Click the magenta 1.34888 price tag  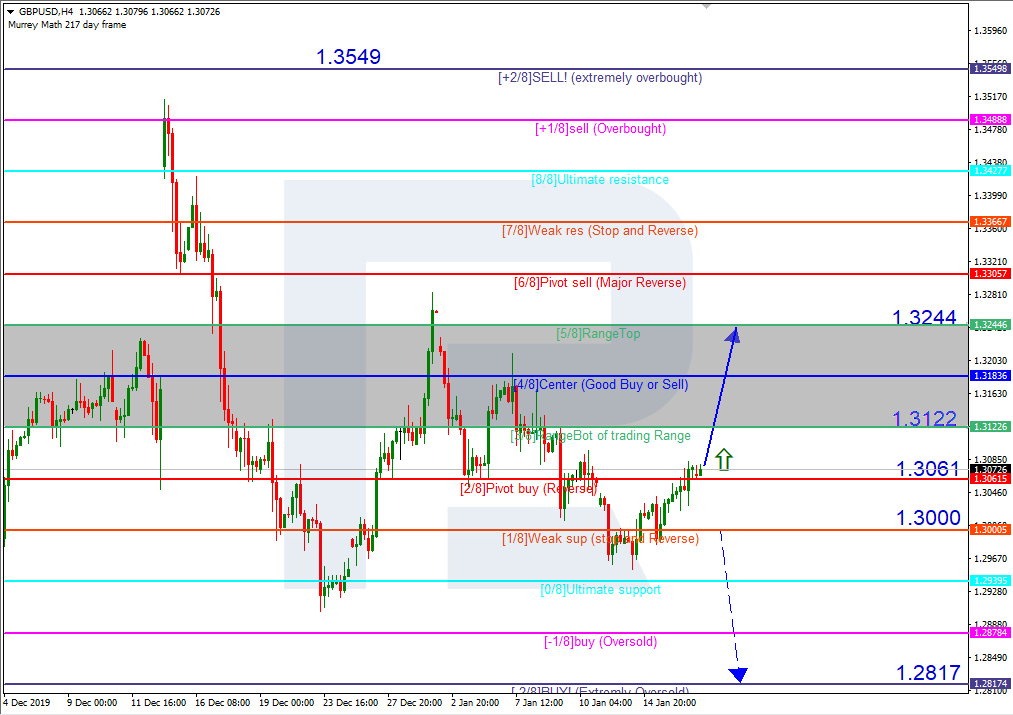[990, 119]
